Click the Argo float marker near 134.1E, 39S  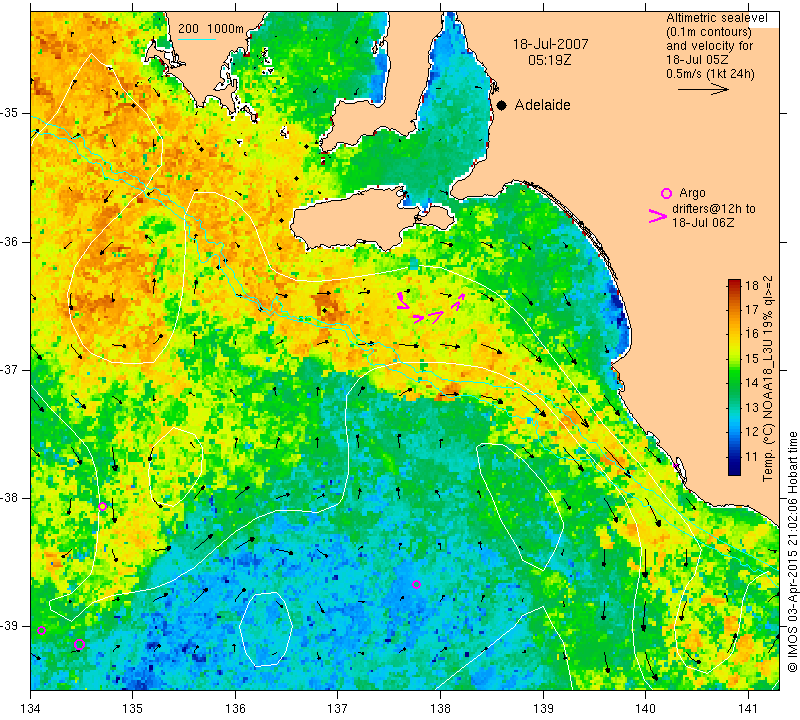click(x=42, y=631)
